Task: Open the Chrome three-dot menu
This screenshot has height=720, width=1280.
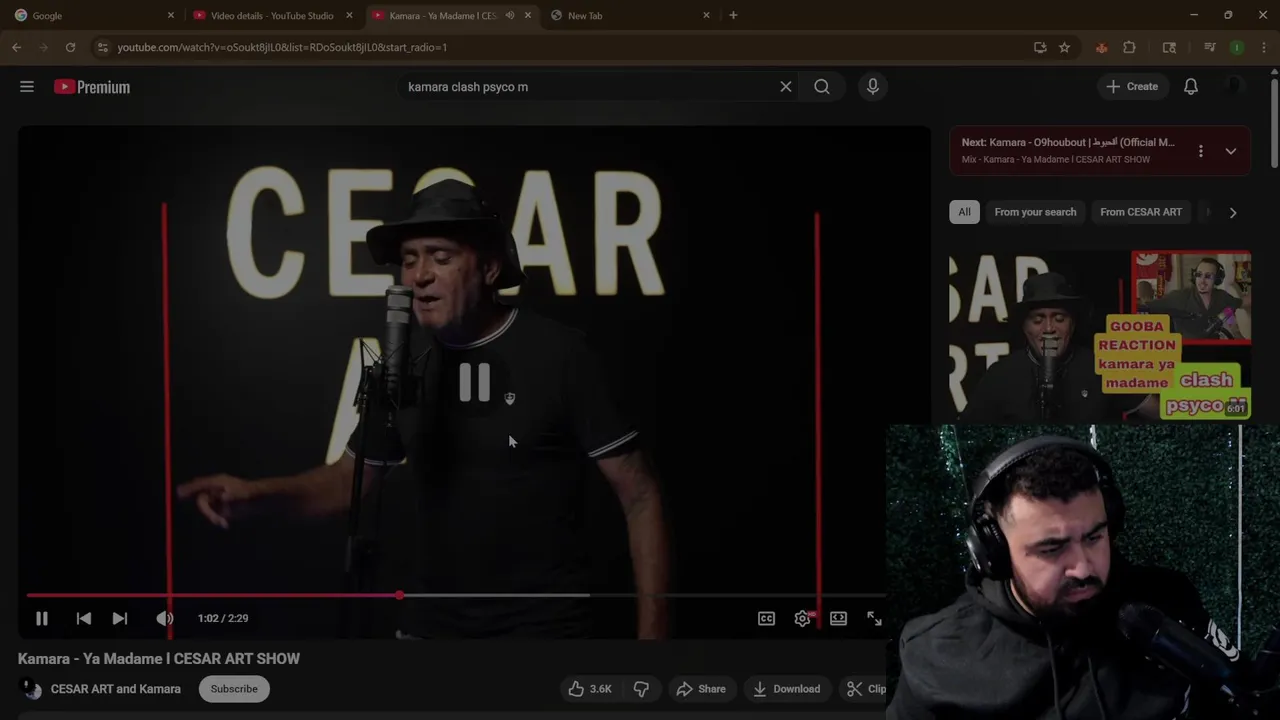Action: pyautogui.click(x=1263, y=47)
